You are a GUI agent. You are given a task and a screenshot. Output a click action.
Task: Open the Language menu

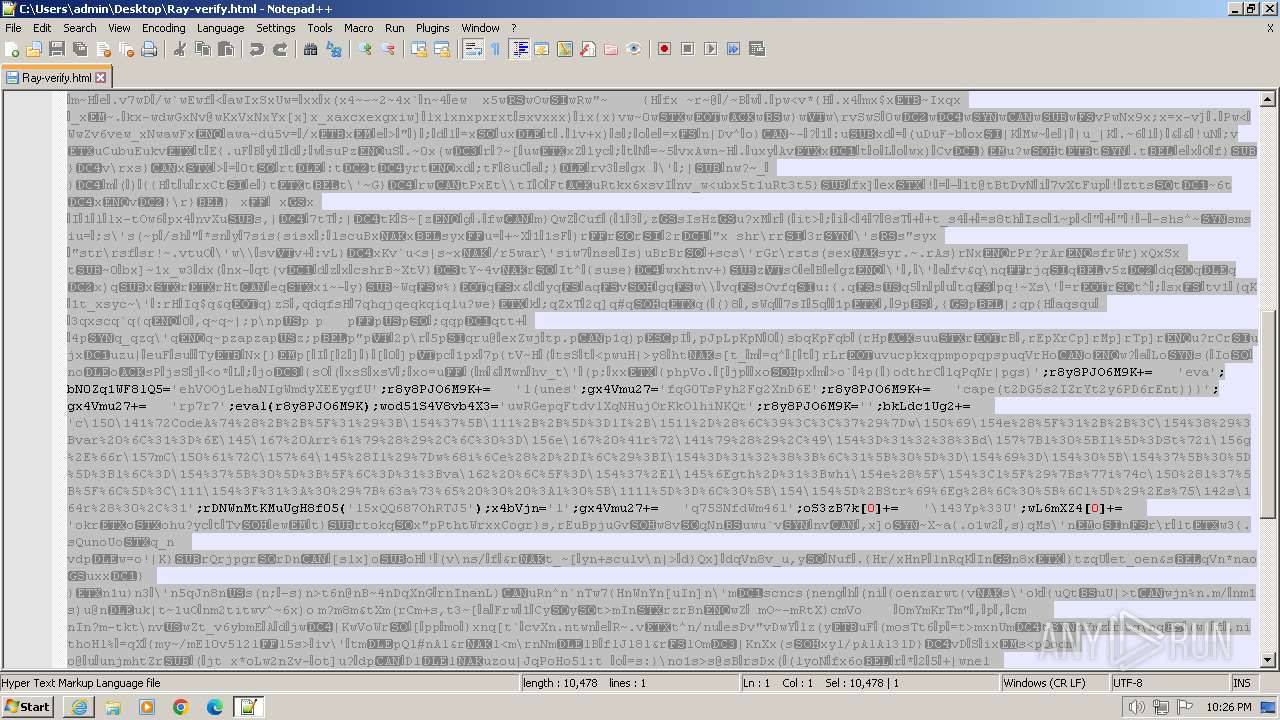(x=220, y=28)
